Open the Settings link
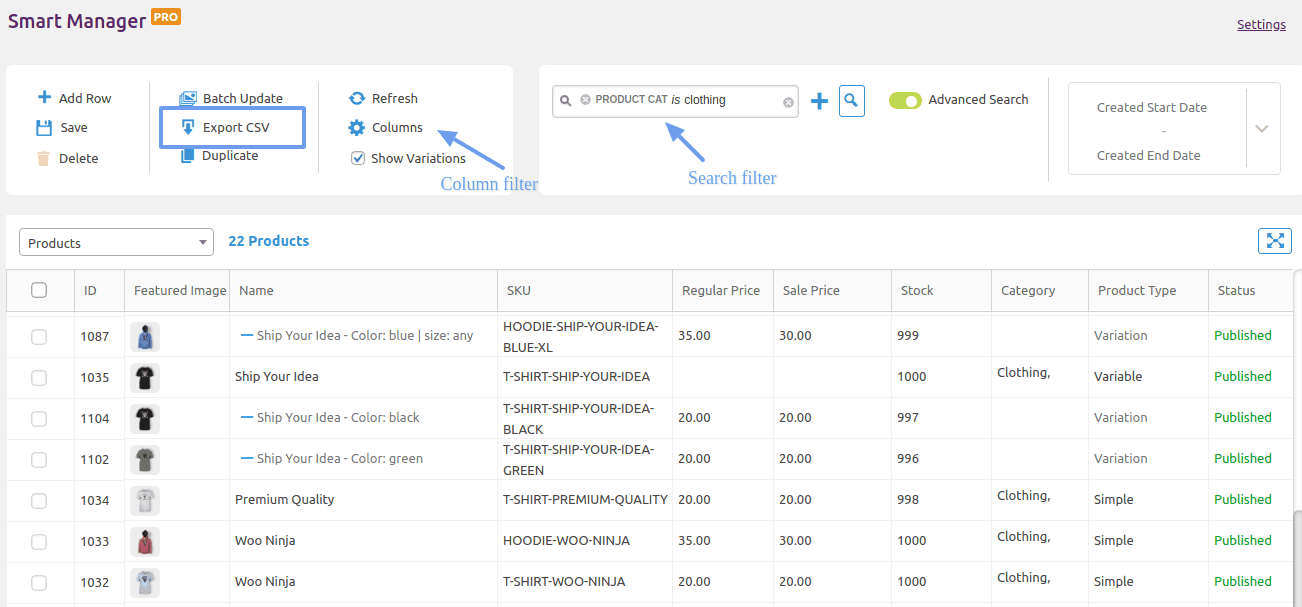 1261,25
